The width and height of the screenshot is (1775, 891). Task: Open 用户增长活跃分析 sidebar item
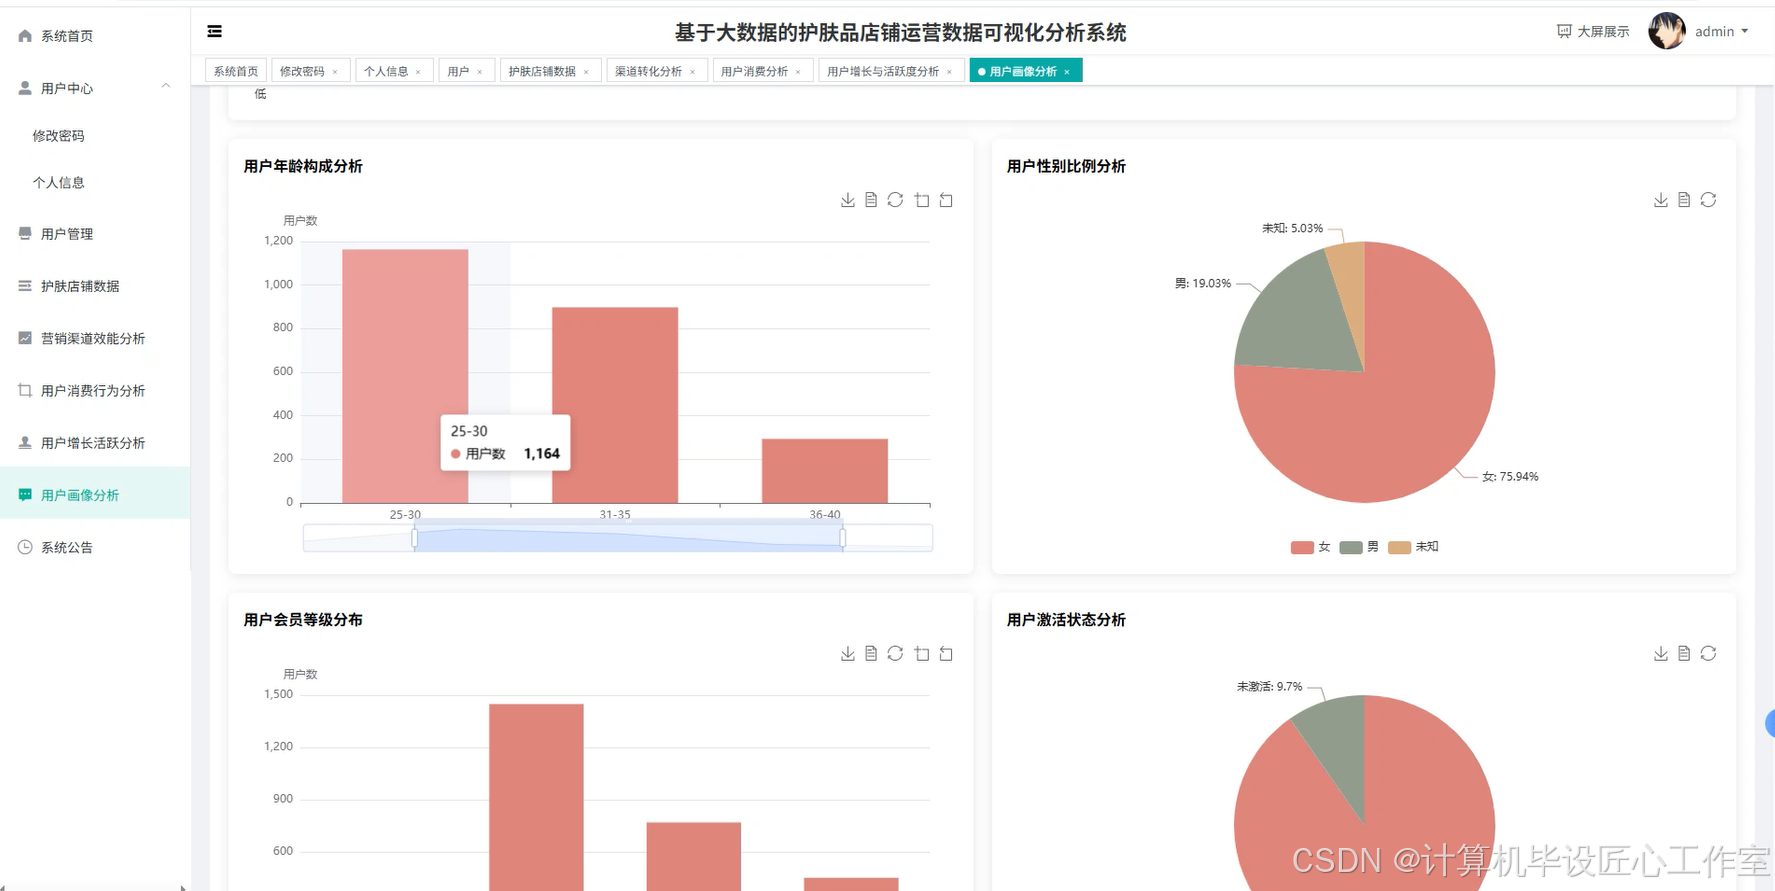pyautogui.click(x=95, y=443)
